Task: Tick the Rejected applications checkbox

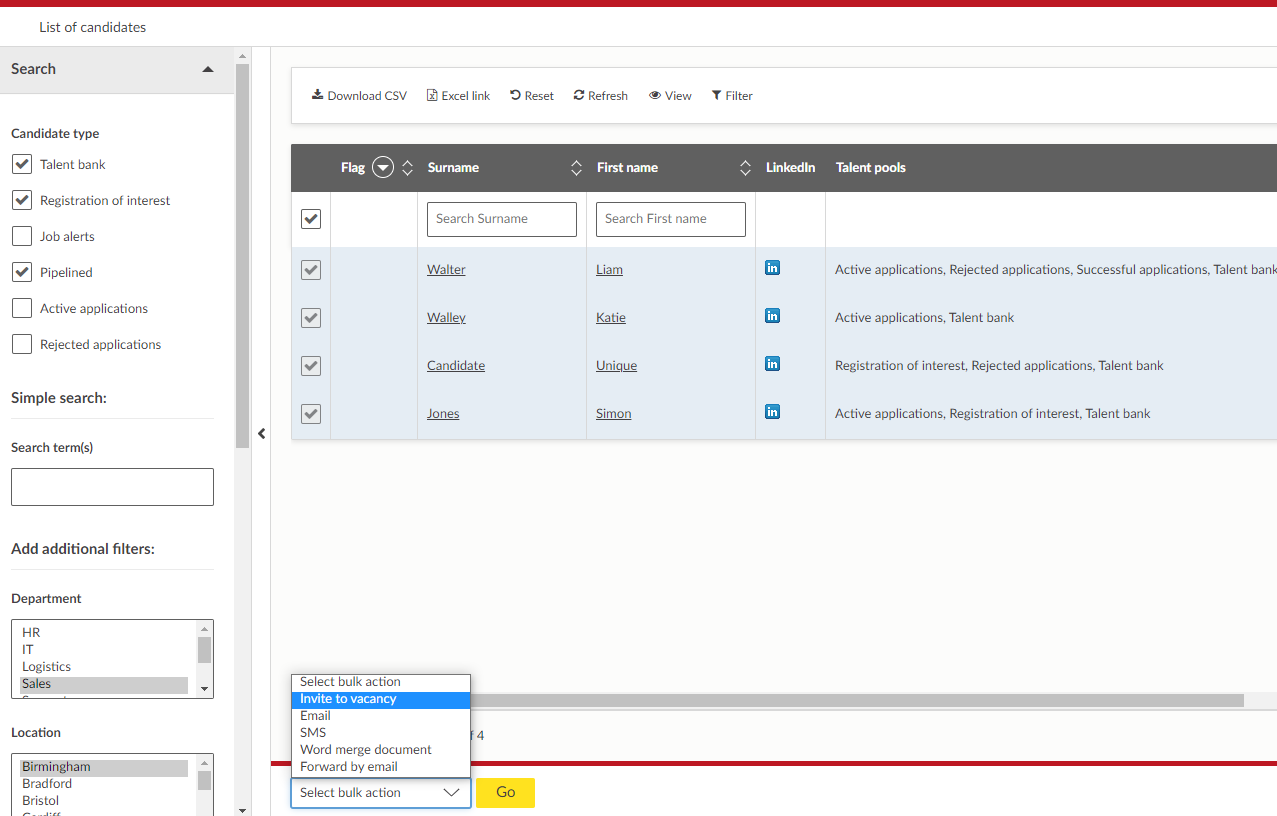Action: click(x=22, y=344)
